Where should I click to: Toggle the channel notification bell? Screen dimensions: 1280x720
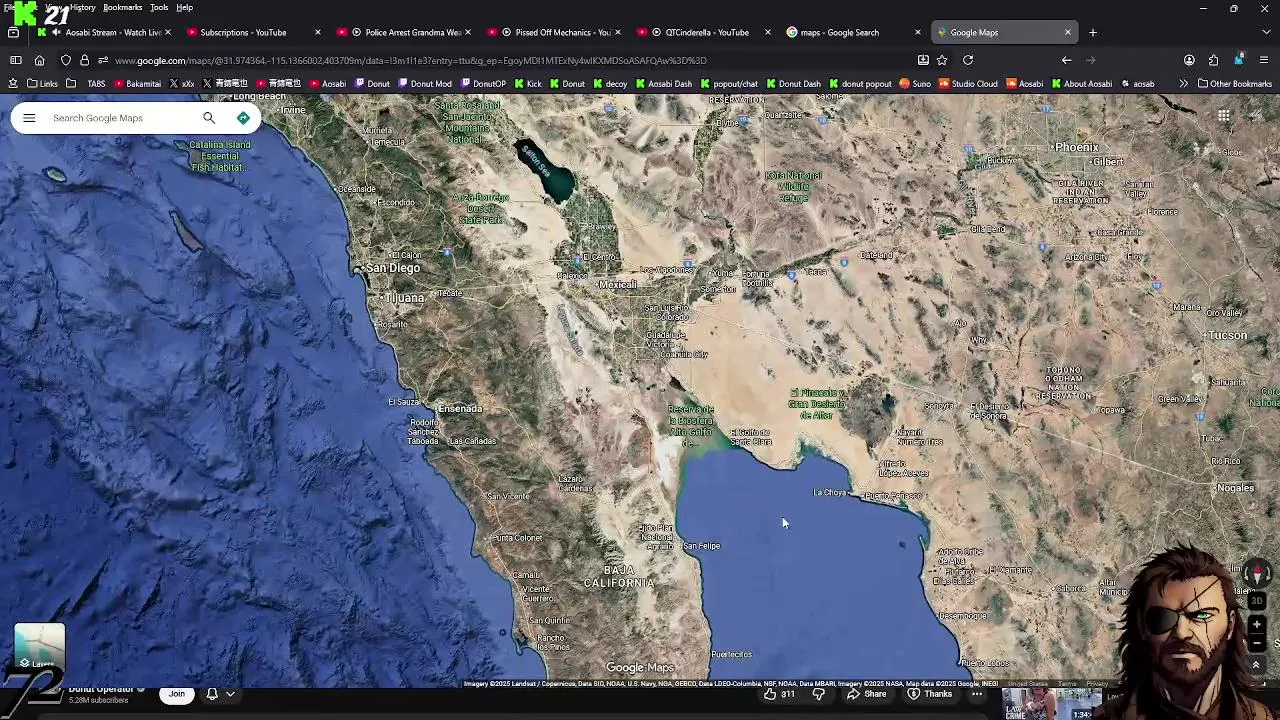coord(212,694)
